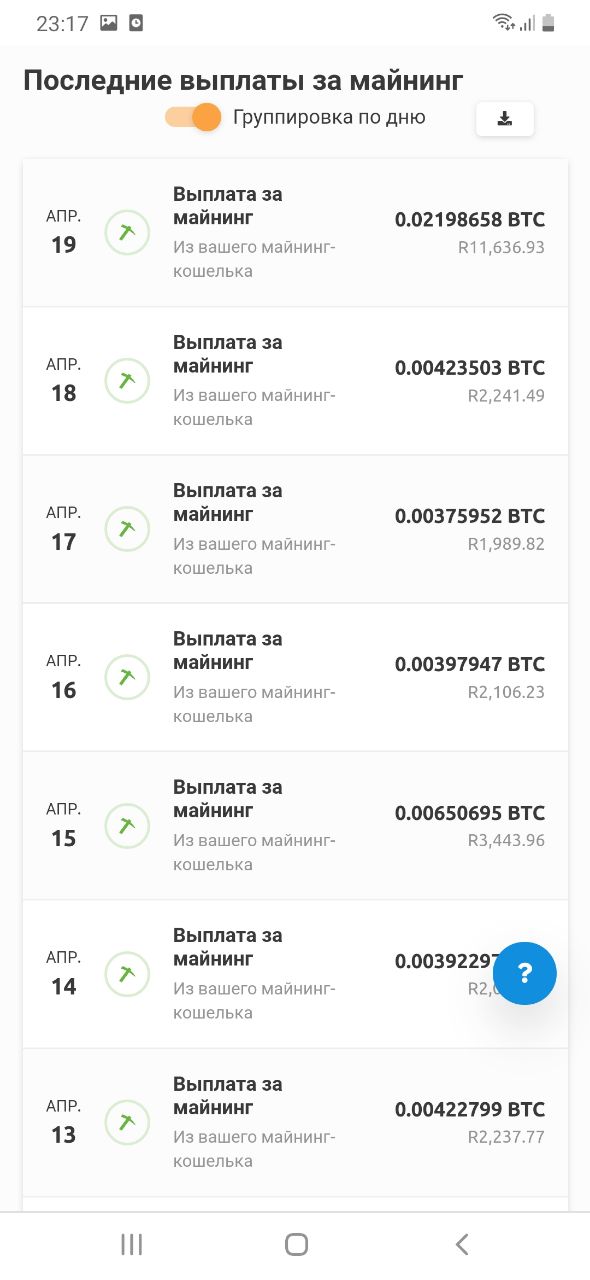Viewport: 590px width, 1280px height.
Task: Tap the pickaxe icon for April 17
Action: [127, 529]
